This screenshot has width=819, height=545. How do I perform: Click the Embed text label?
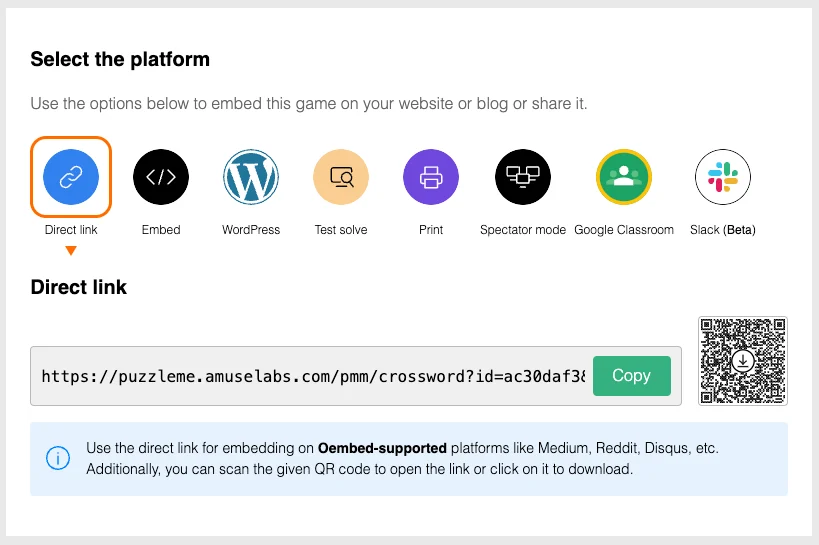(161, 230)
